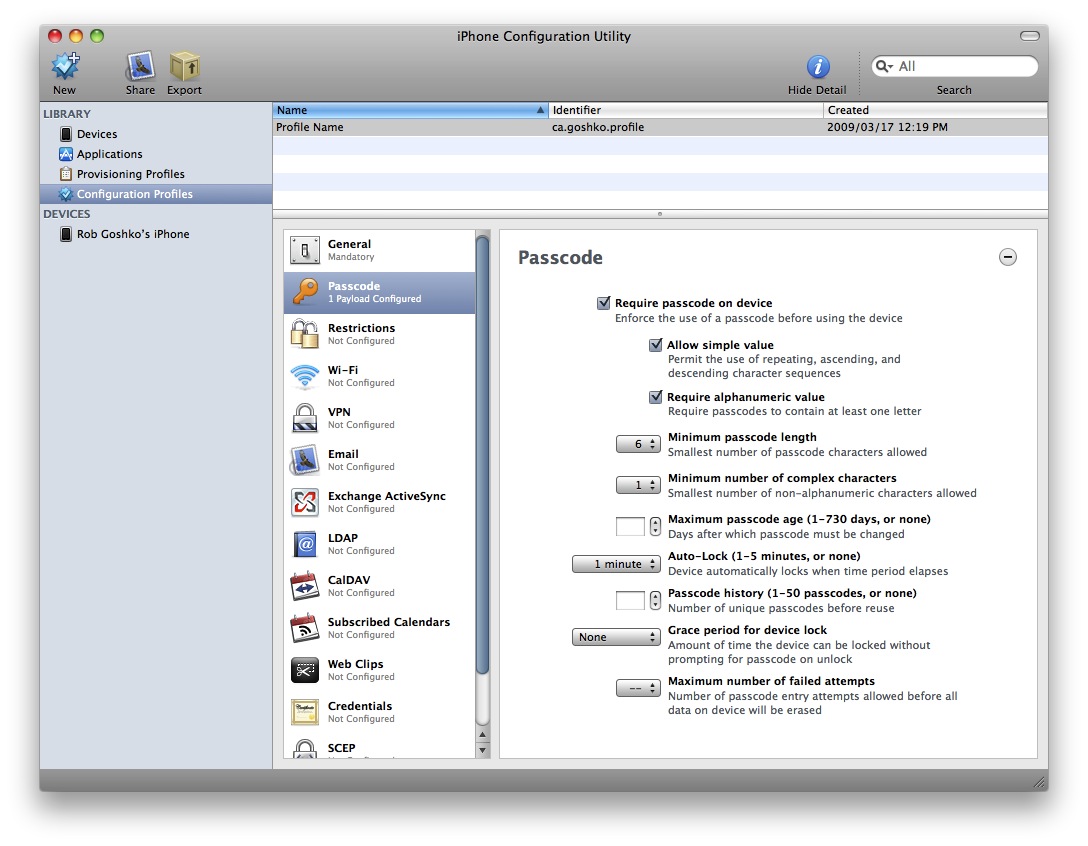Select the Profile Name row
The height and width of the screenshot is (846, 1088).
click(660, 127)
